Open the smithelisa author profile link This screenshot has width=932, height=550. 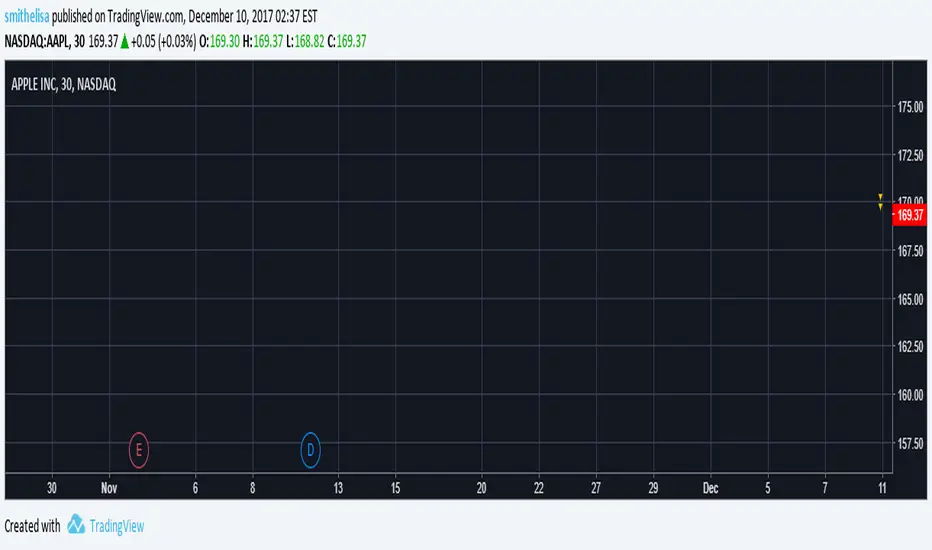(27, 16)
